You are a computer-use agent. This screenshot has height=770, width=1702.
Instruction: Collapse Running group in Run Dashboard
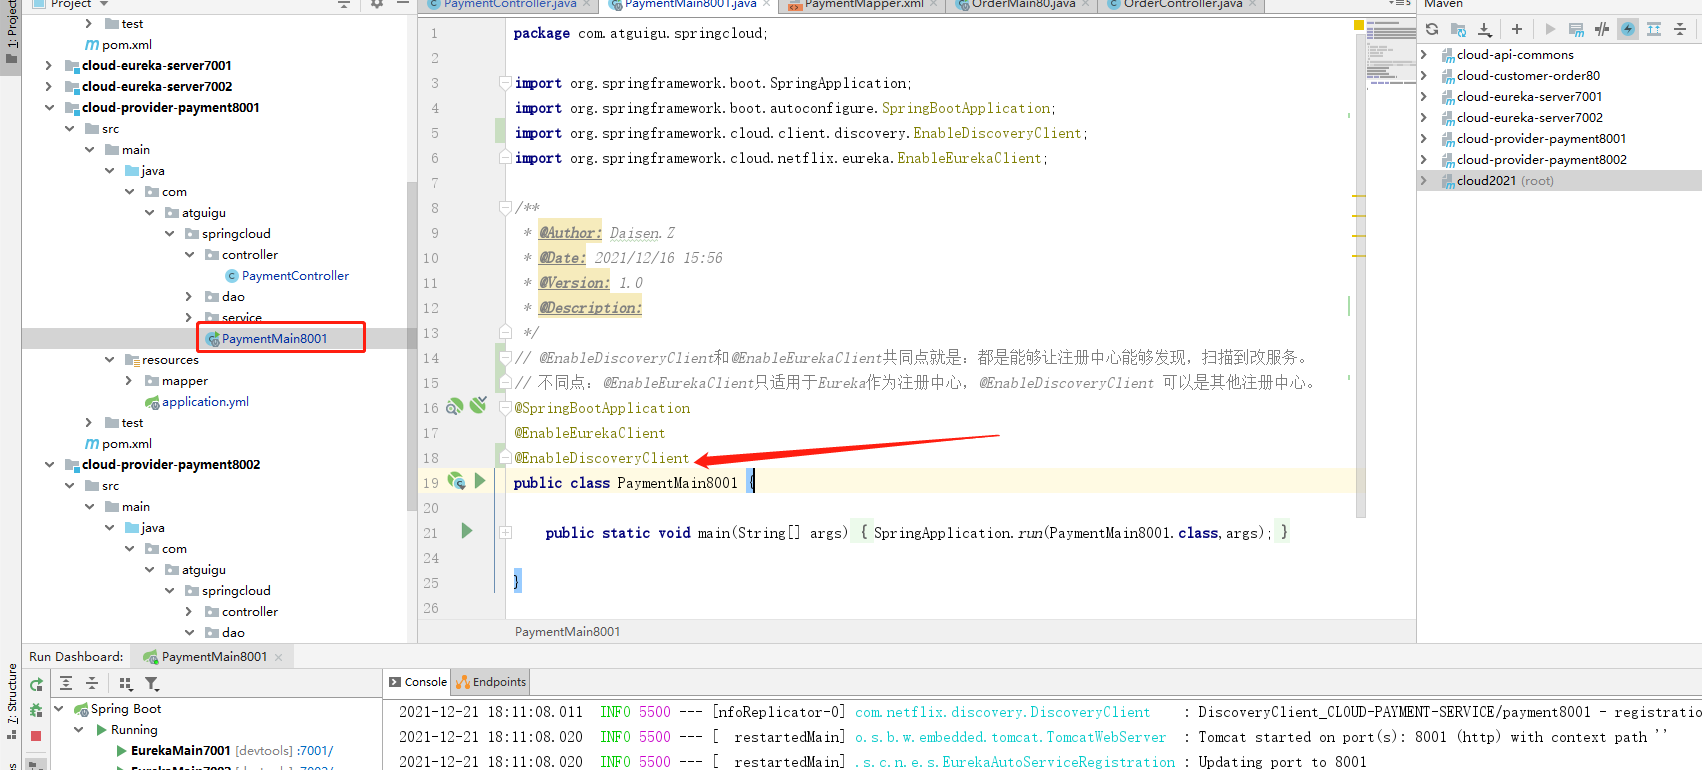pos(79,729)
